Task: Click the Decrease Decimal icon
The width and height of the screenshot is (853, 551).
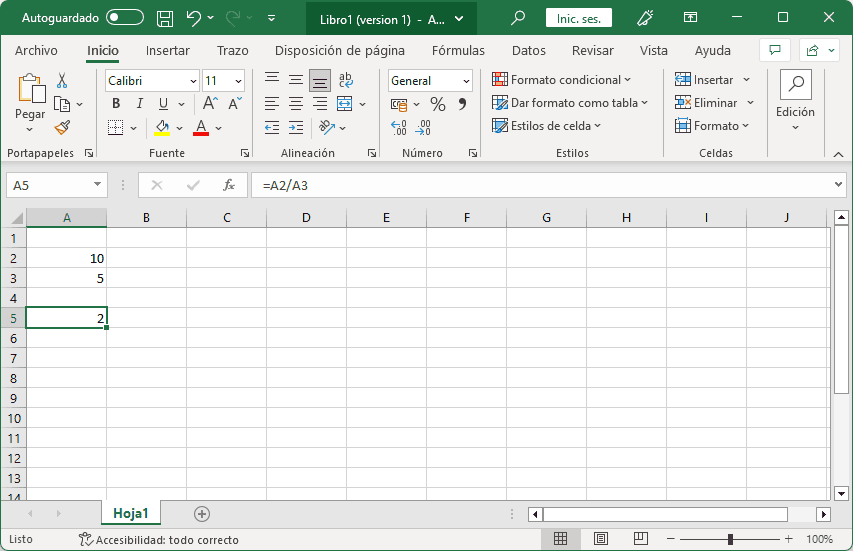Action: (x=423, y=128)
